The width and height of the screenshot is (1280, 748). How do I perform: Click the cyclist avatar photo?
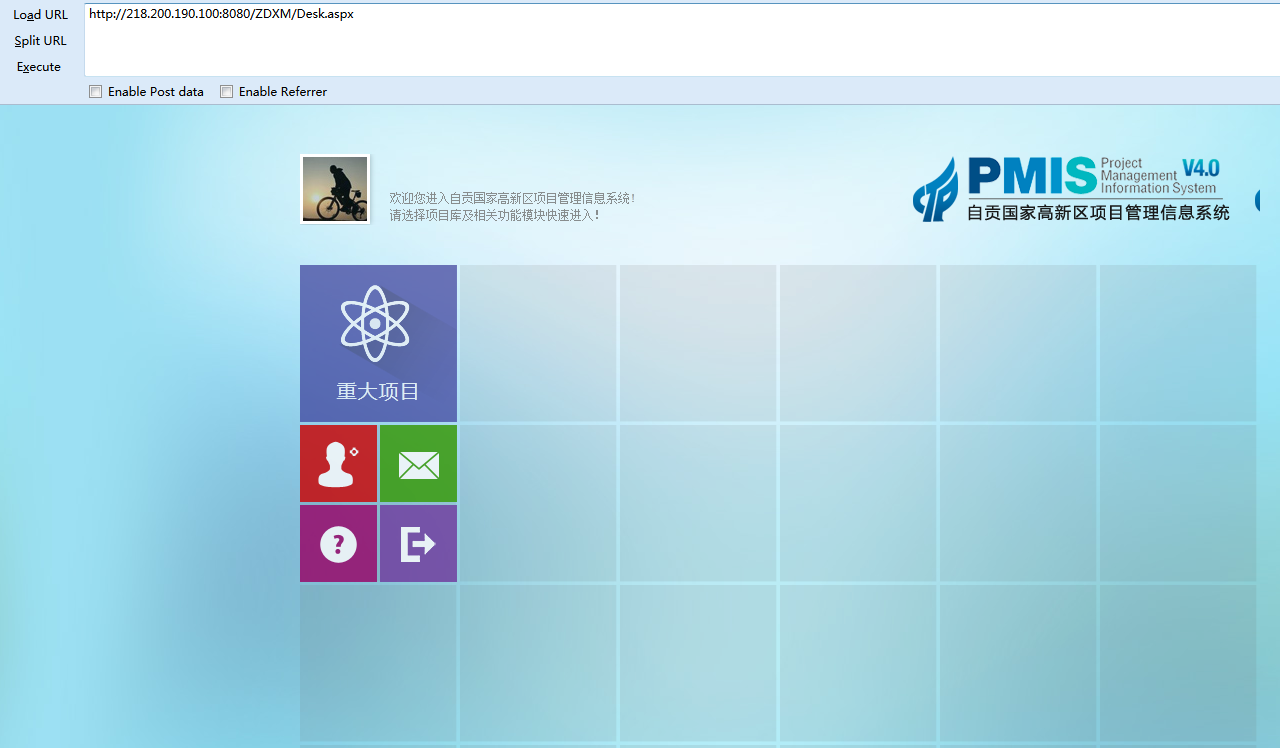335,189
